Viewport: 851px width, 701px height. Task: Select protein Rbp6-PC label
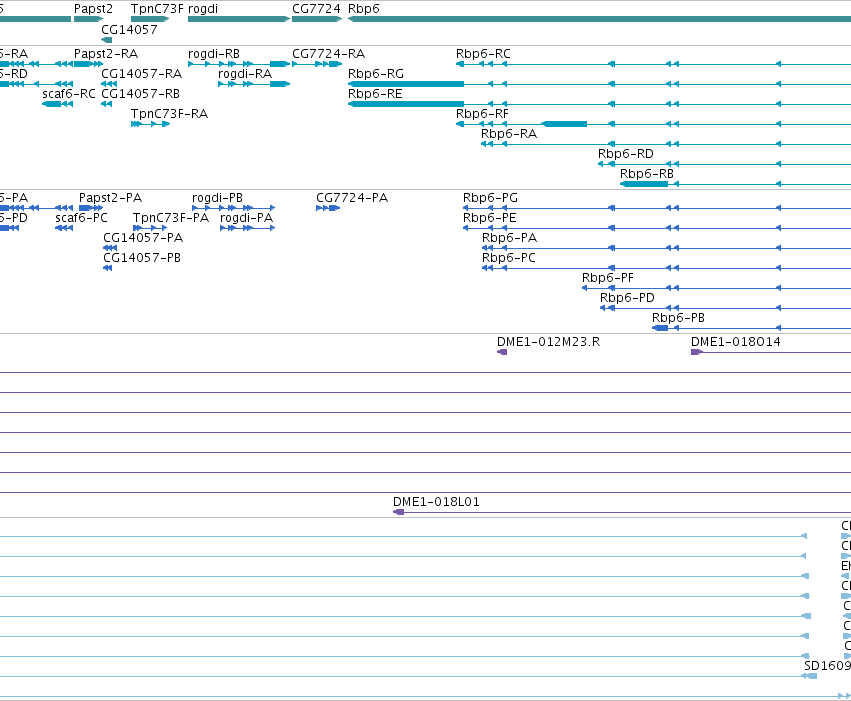509,258
